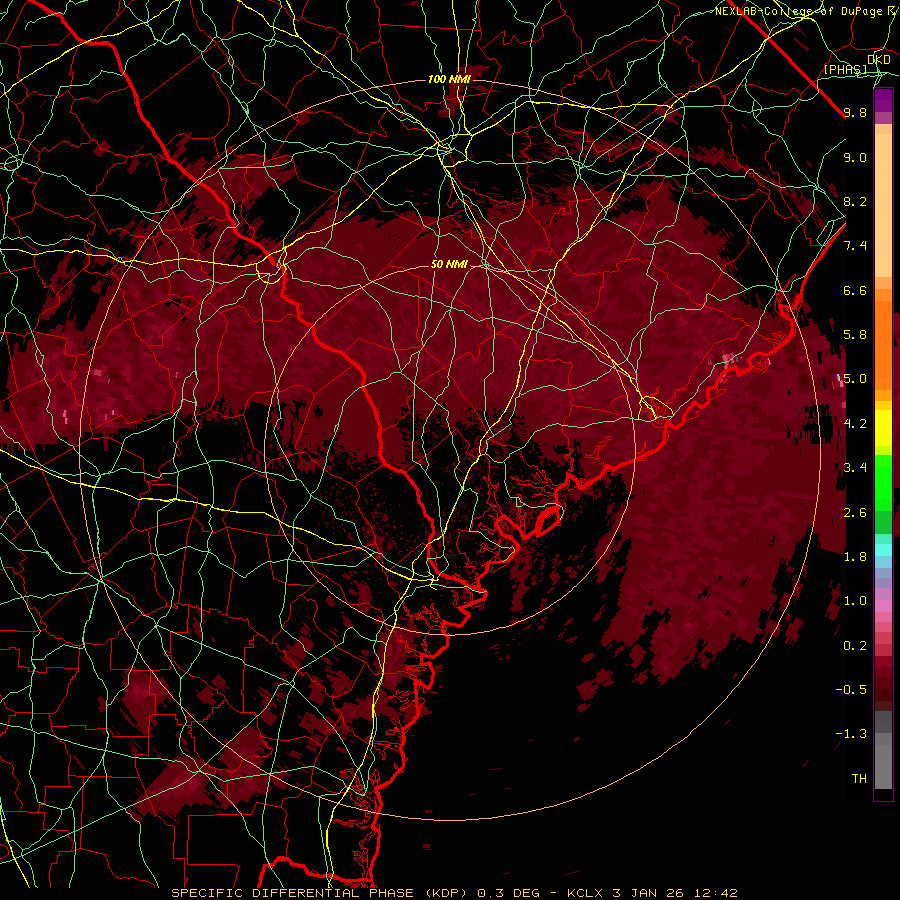Select the cyan band of the color scale
Viewport: 900px width, 900px height.
point(883,550)
